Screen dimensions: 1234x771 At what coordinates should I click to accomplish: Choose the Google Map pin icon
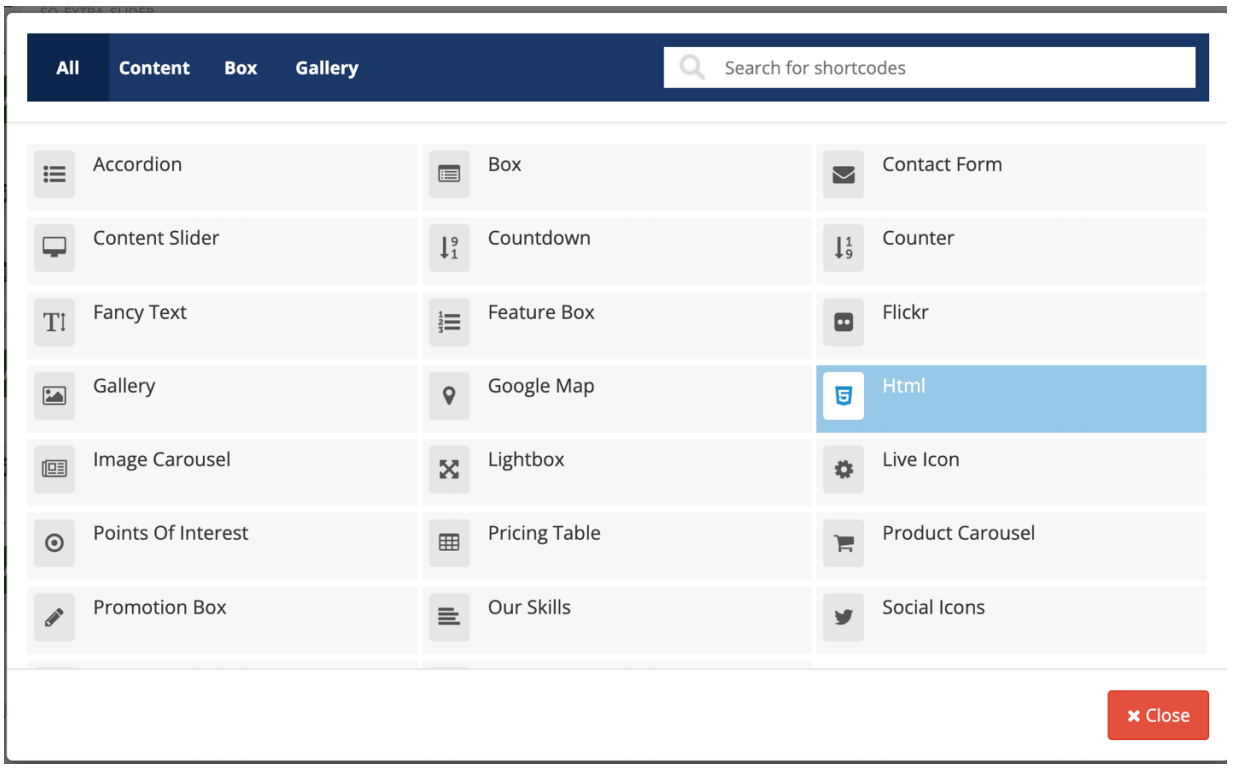click(449, 396)
